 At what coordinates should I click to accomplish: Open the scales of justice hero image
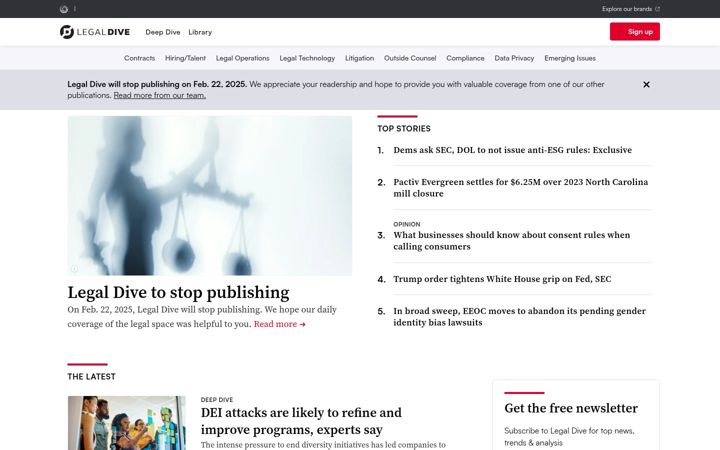pyautogui.click(x=210, y=196)
